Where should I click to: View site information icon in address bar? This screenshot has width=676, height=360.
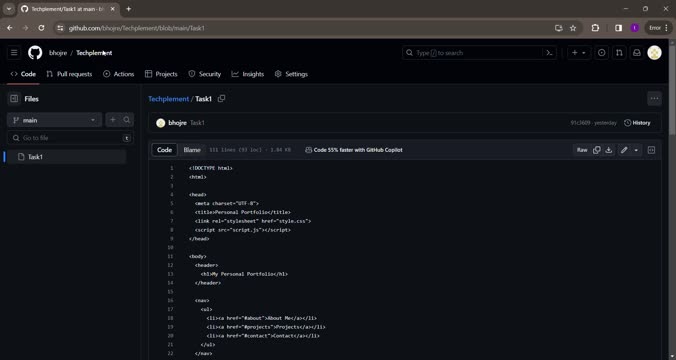coord(60,28)
